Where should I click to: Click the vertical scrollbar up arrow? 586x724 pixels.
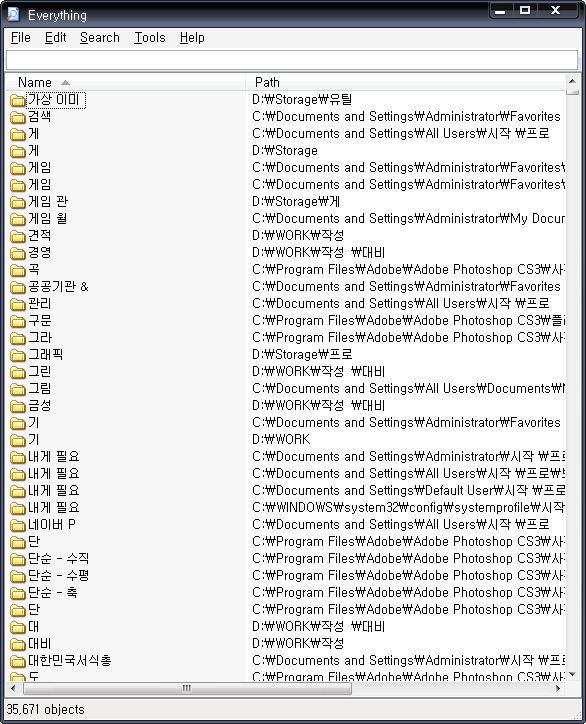[x=573, y=81]
